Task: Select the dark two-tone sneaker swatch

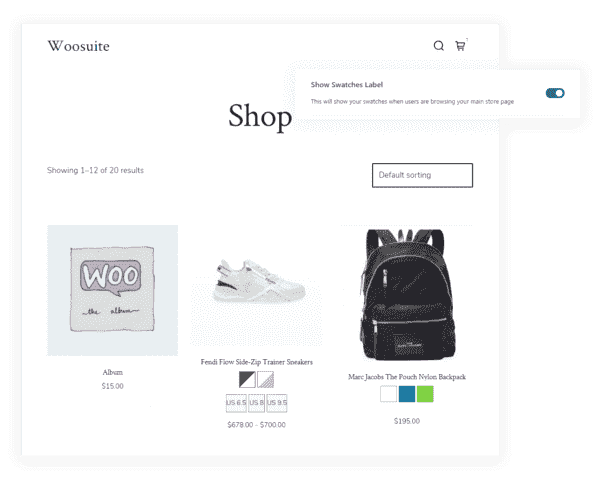Action: [247, 380]
